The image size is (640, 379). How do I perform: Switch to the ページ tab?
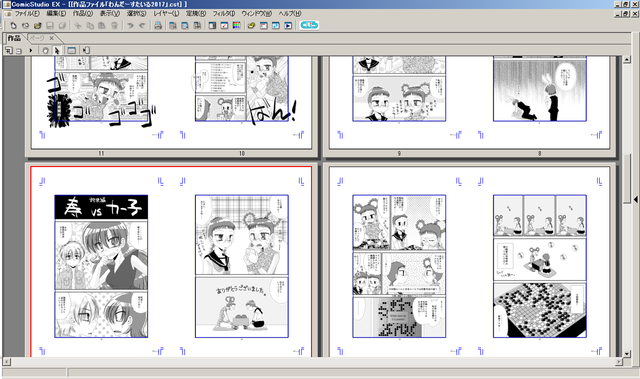[37, 38]
